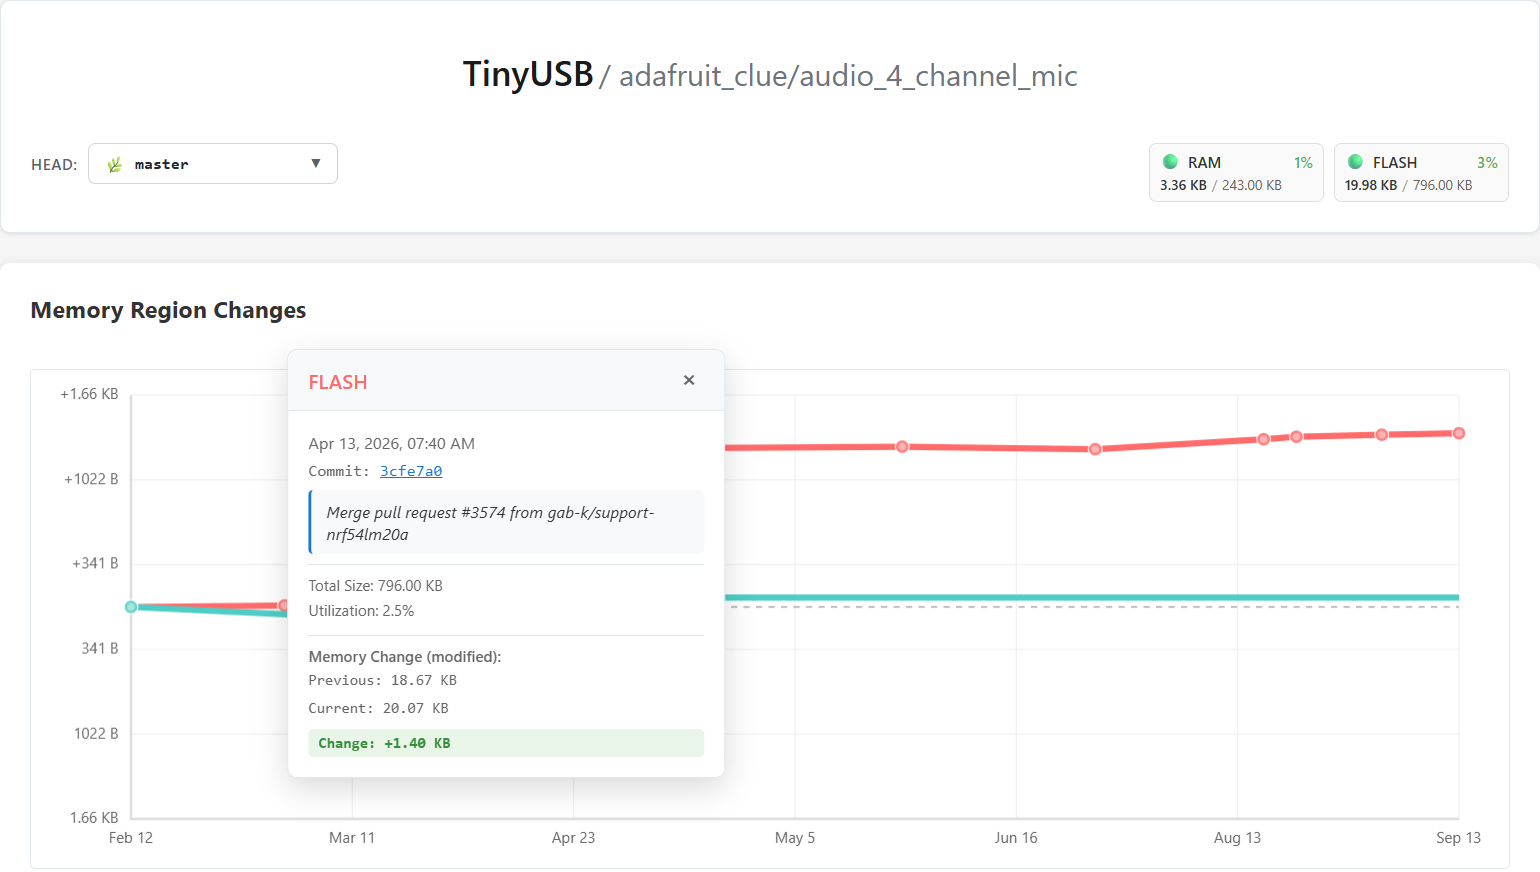Click the Previous: 18.67 KB line
This screenshot has width=1540, height=872.
(x=382, y=680)
